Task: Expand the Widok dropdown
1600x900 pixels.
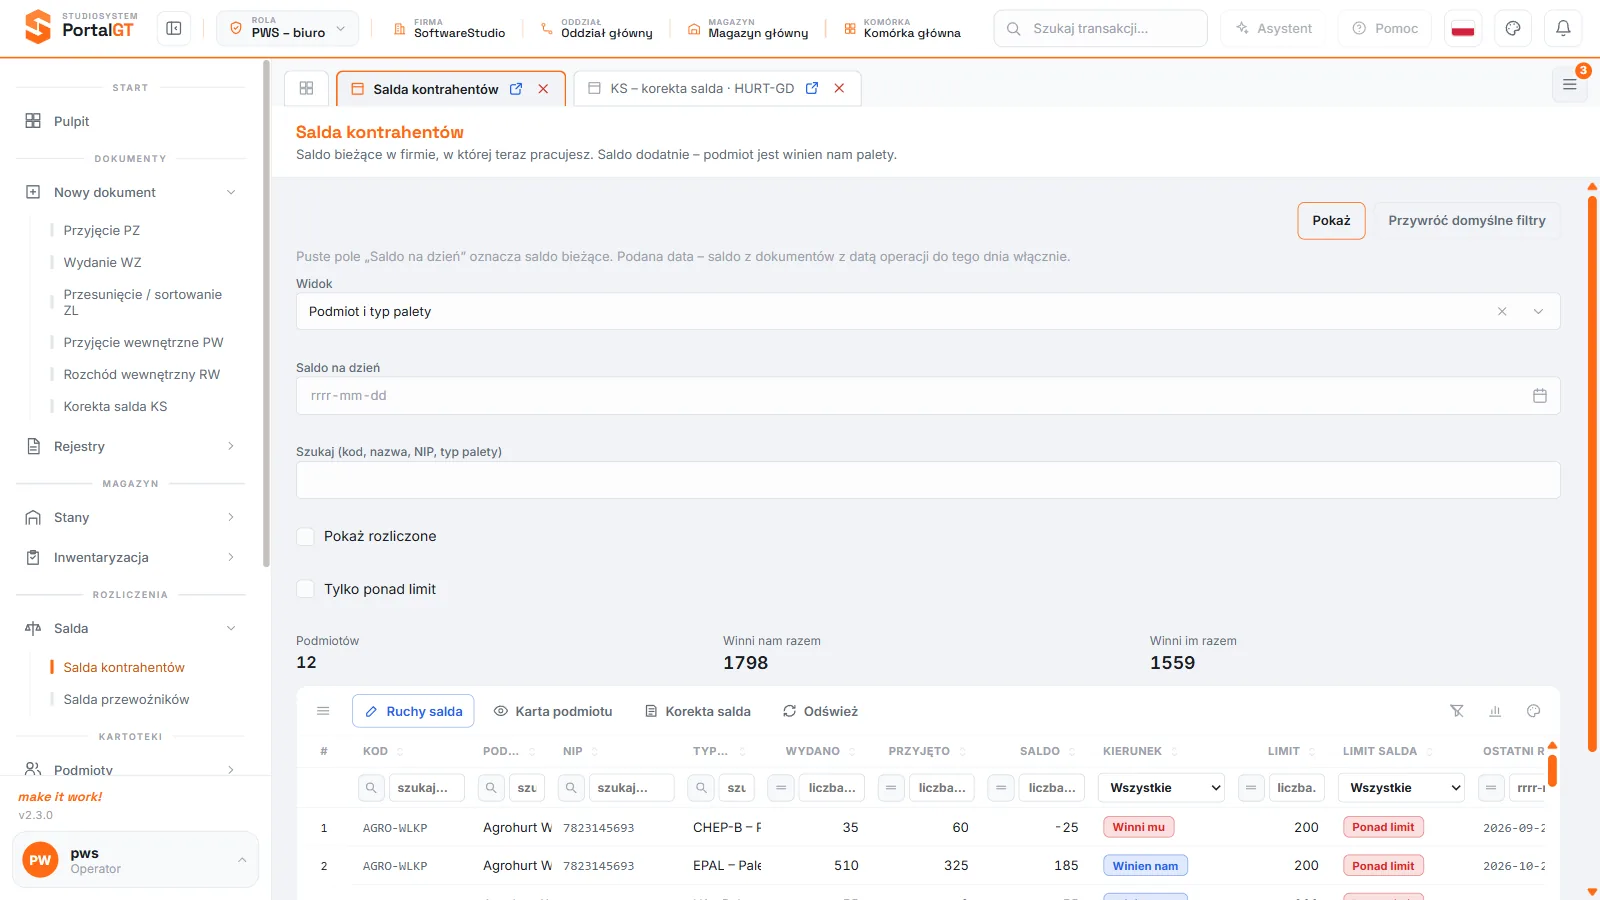Action: (1538, 312)
